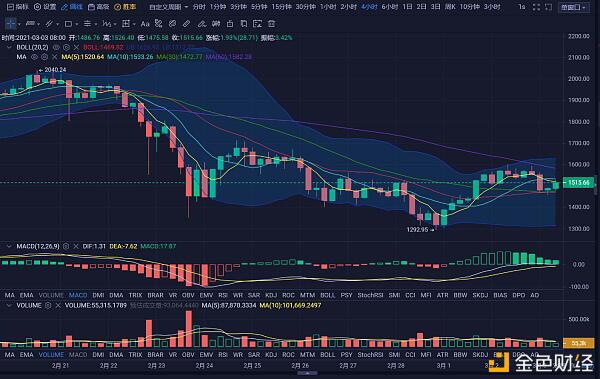
Task: Expand the rectangle tool dropdown arrow
Action: (x=77, y=24)
